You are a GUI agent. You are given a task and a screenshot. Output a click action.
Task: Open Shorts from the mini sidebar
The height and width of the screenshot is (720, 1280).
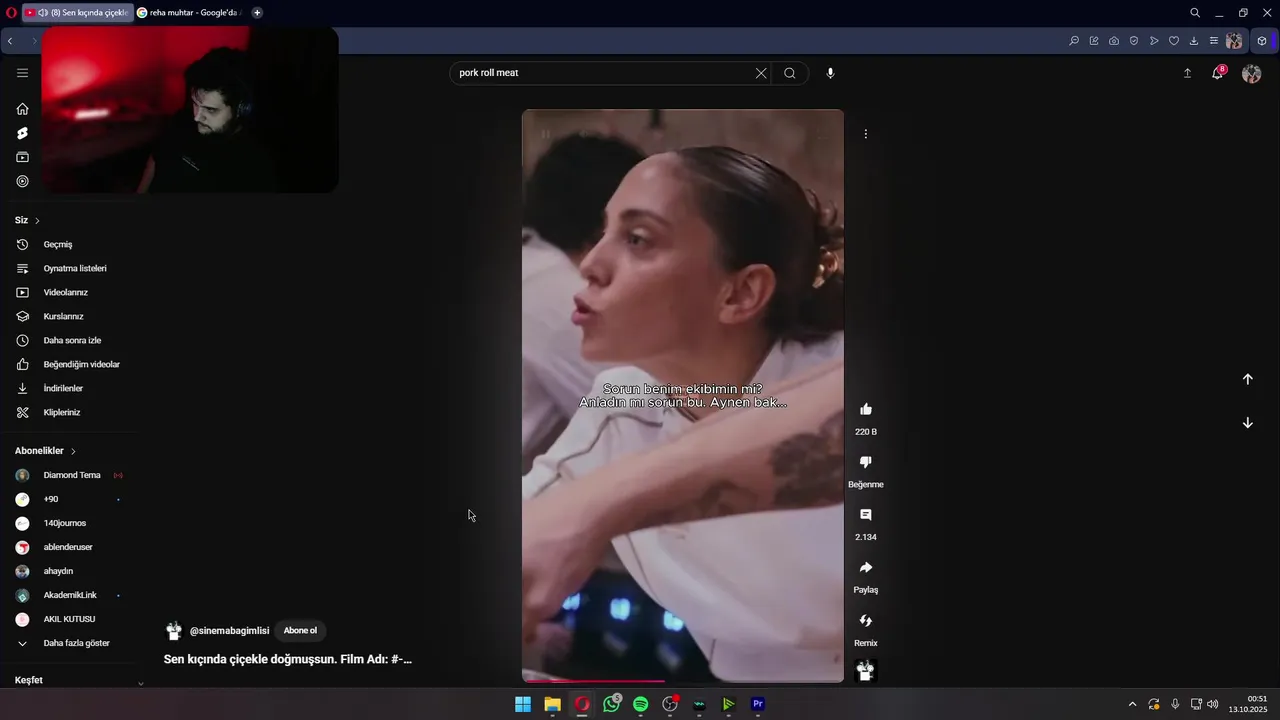pos(22,133)
